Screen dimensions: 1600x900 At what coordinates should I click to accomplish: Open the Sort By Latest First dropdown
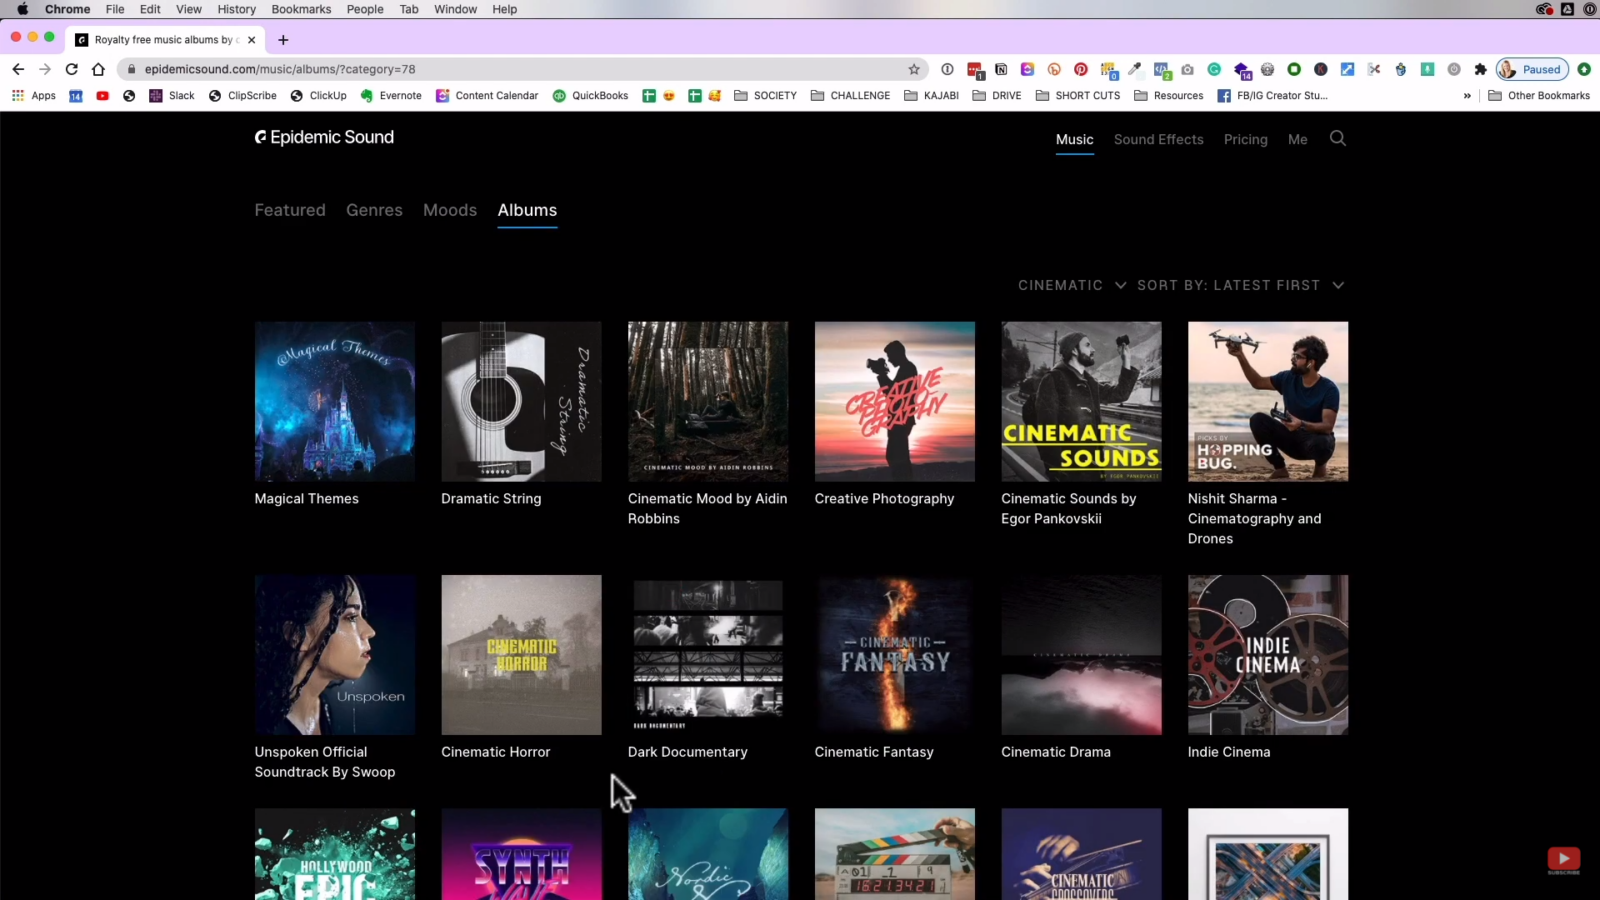(1240, 285)
